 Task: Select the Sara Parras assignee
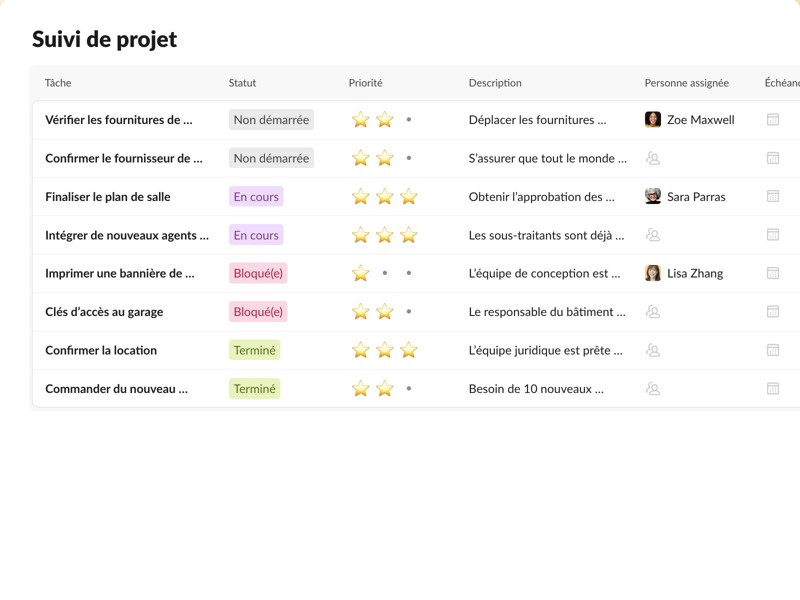click(695, 197)
